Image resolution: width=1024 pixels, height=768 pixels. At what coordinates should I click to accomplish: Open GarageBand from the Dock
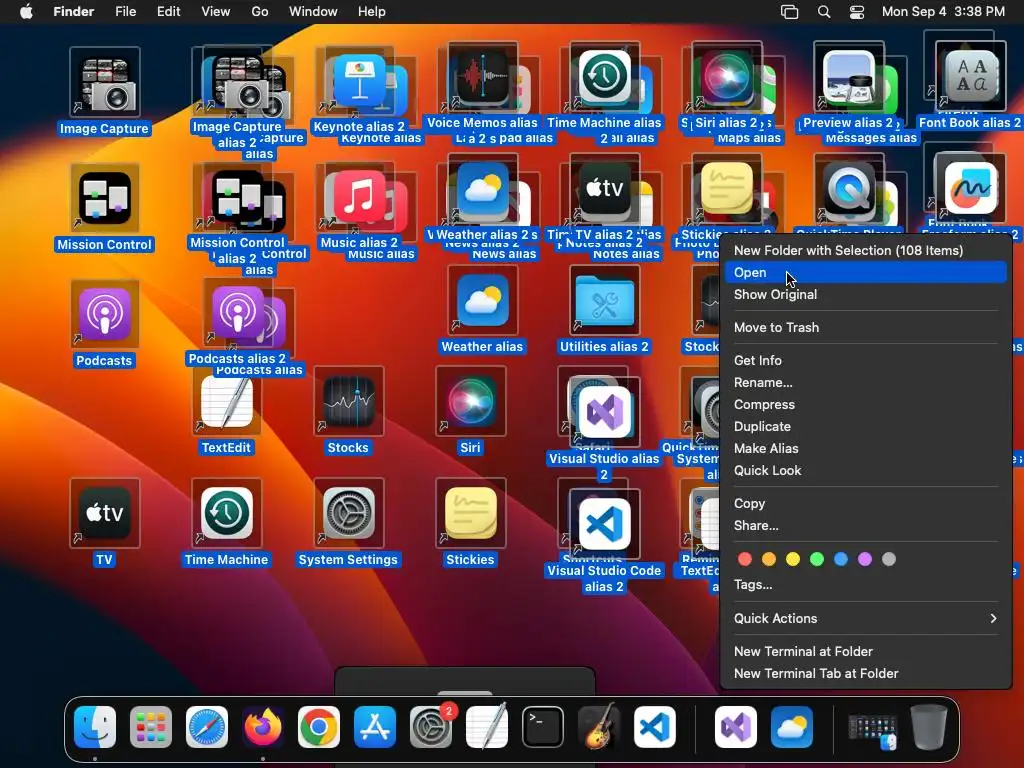pyautogui.click(x=598, y=727)
